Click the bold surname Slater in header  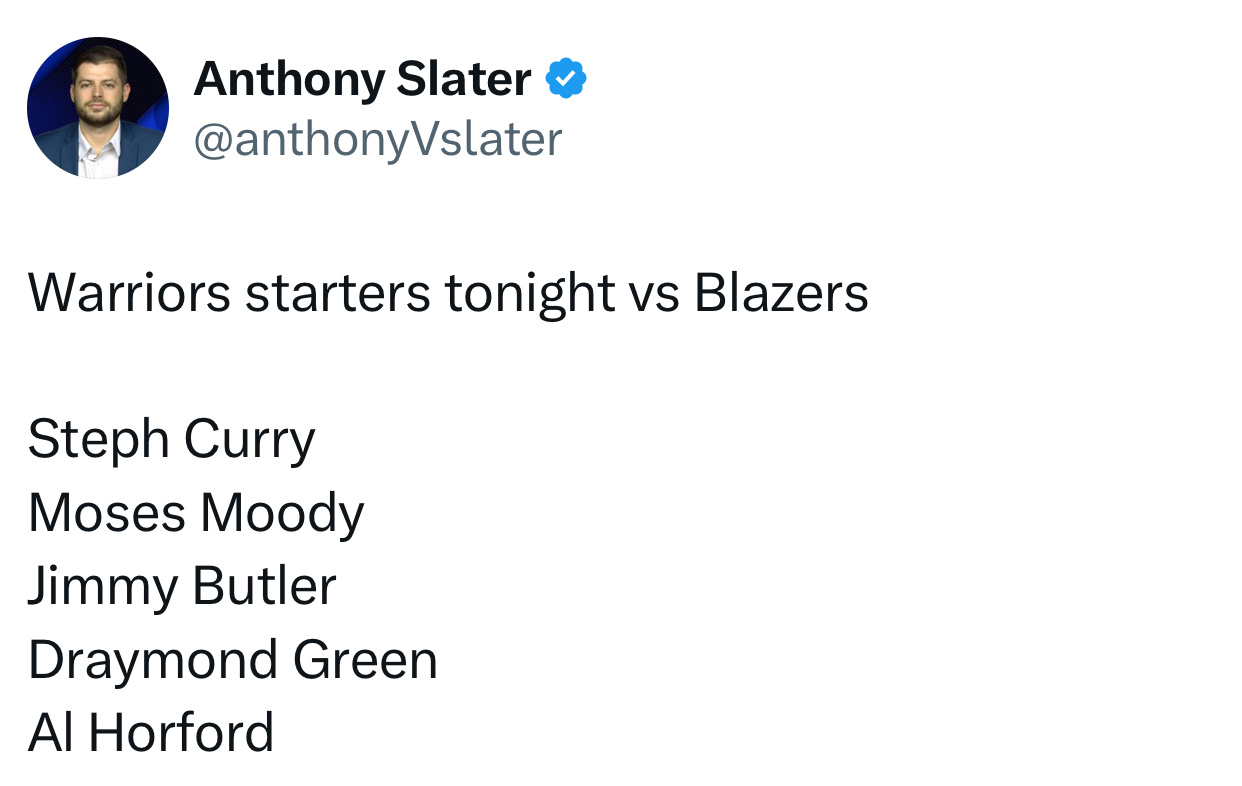tap(464, 79)
